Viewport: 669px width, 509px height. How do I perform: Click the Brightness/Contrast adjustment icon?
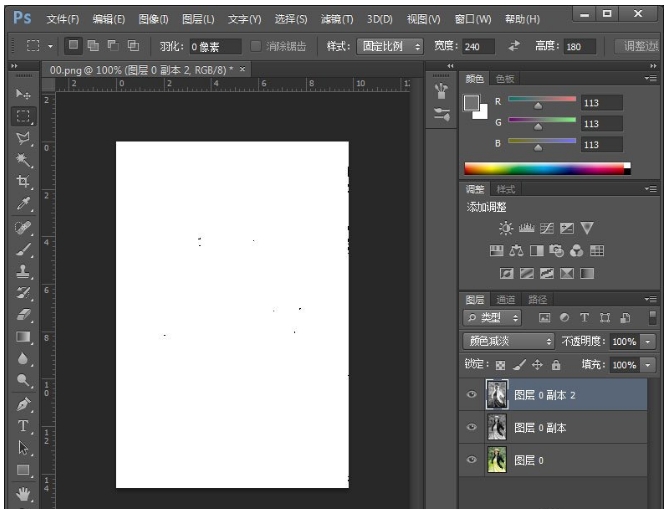[x=505, y=228]
